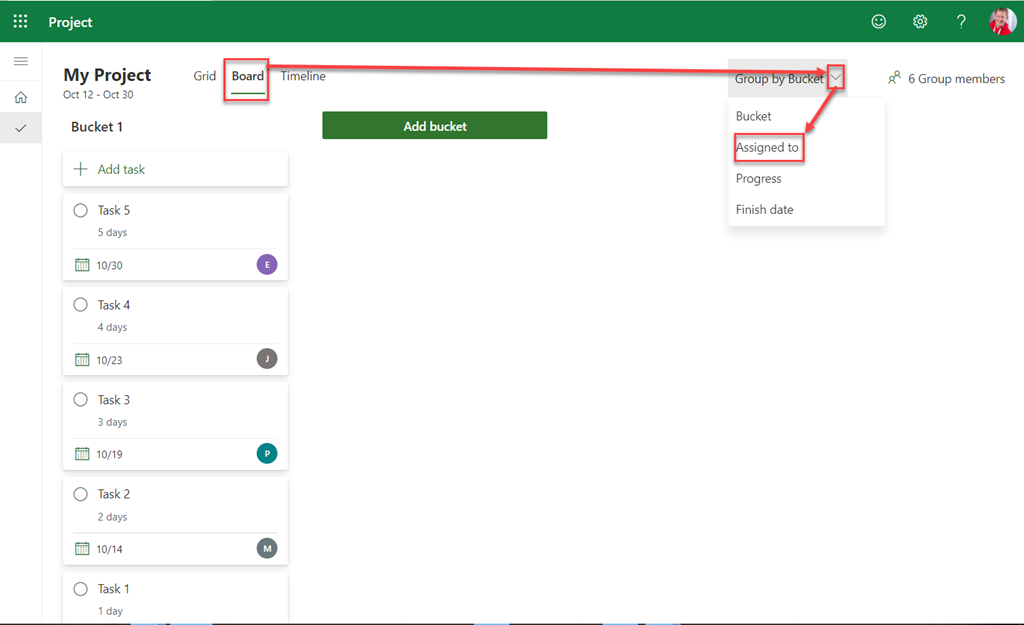1024x625 pixels.
Task: Click the smiley feedback icon
Action: pyautogui.click(x=879, y=21)
